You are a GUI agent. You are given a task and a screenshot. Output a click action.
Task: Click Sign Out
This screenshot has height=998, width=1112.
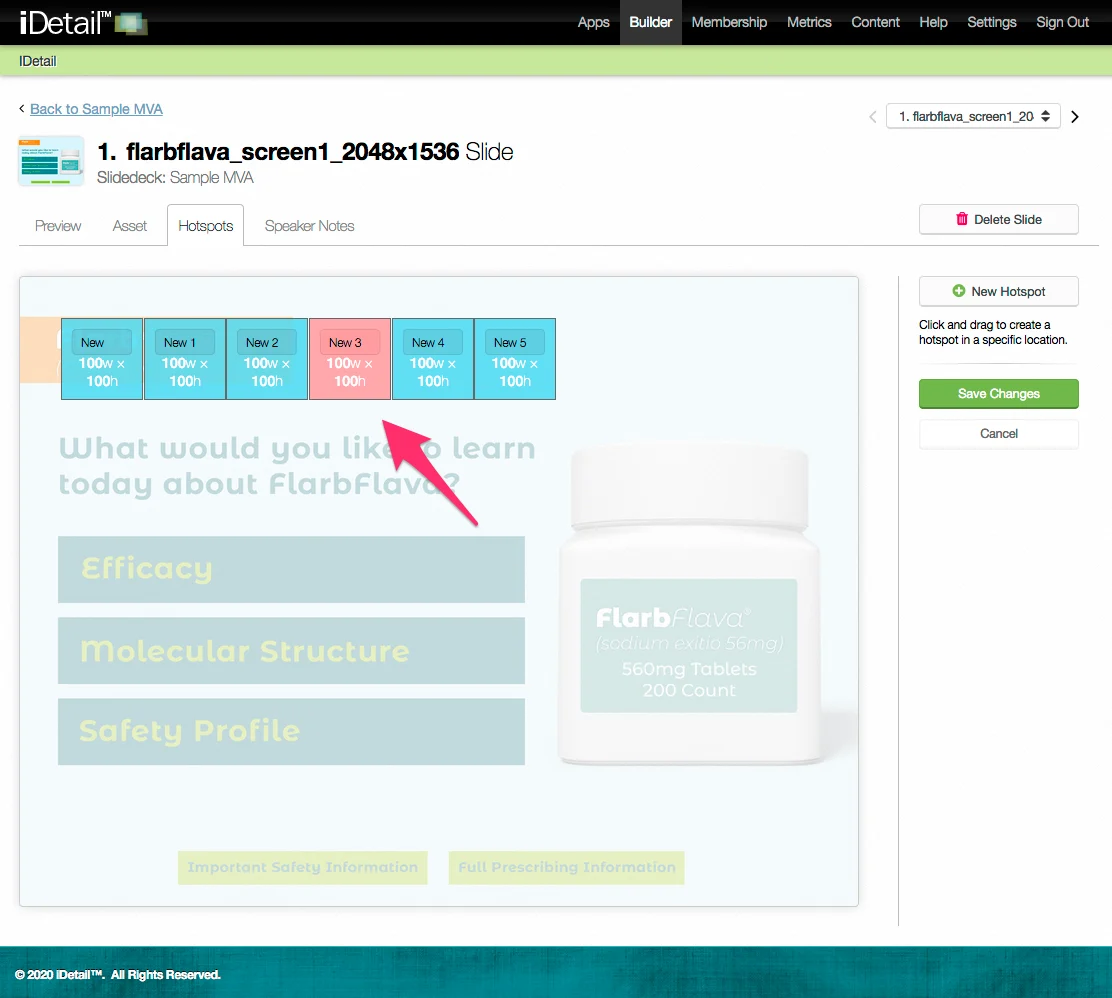tap(1062, 23)
